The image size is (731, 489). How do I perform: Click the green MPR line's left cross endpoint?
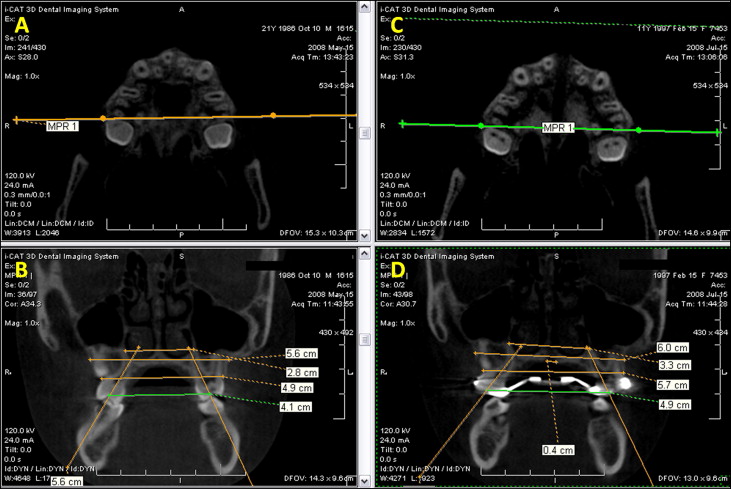coord(403,124)
